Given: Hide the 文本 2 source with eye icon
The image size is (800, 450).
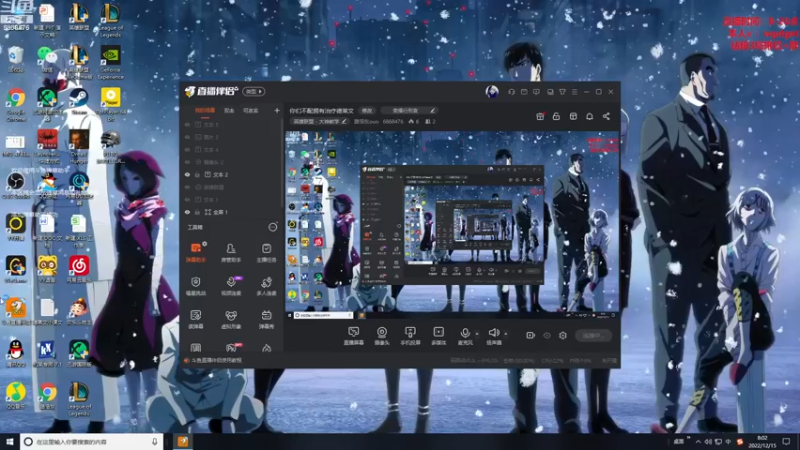Looking at the screenshot, I should (187, 174).
